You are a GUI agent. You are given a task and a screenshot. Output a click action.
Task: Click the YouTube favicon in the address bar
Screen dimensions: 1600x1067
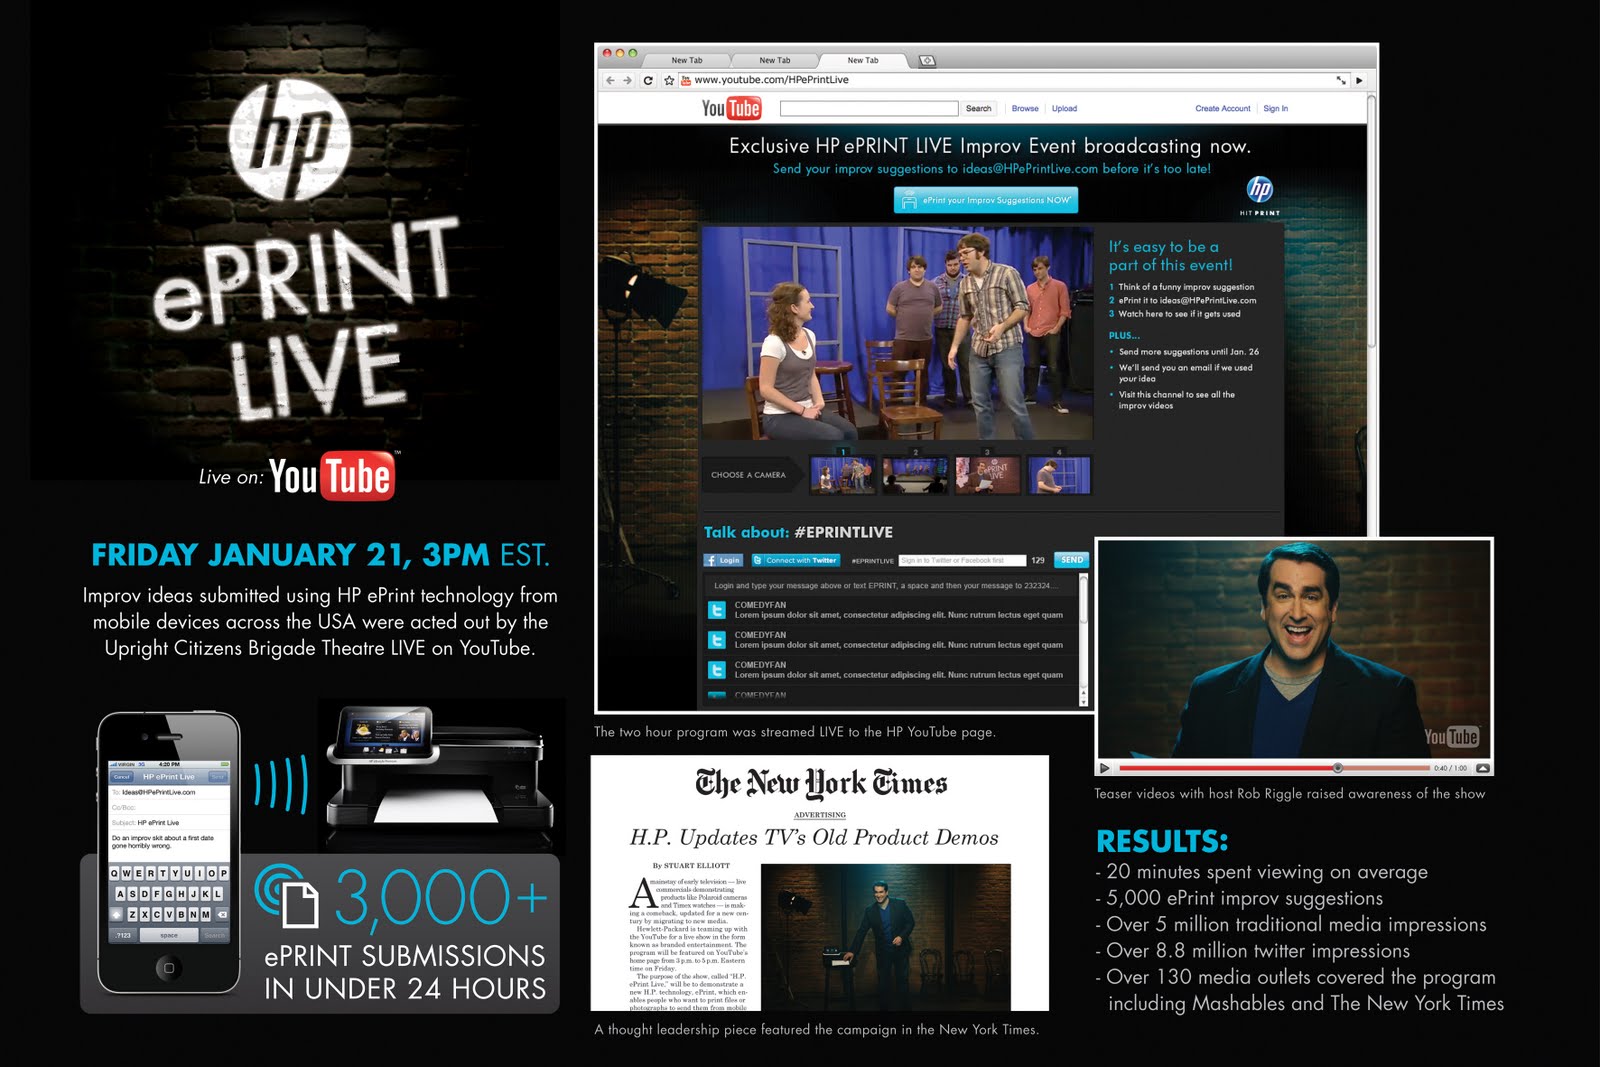pos(687,78)
